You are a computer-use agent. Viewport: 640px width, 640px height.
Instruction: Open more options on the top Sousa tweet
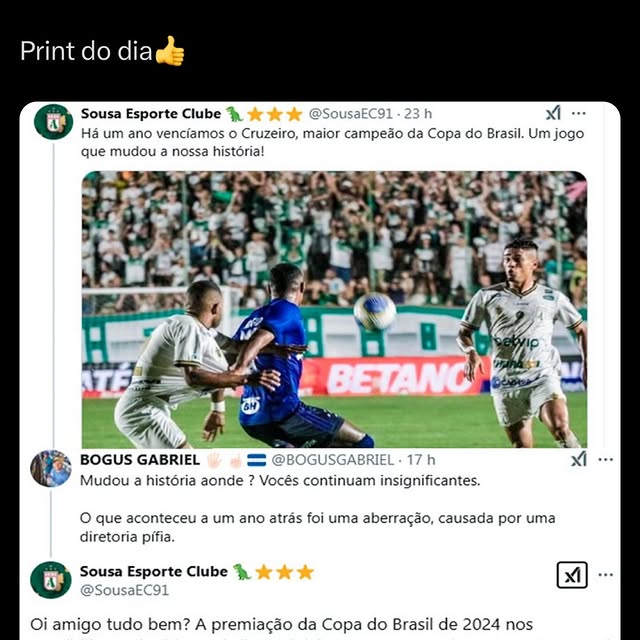(x=579, y=114)
